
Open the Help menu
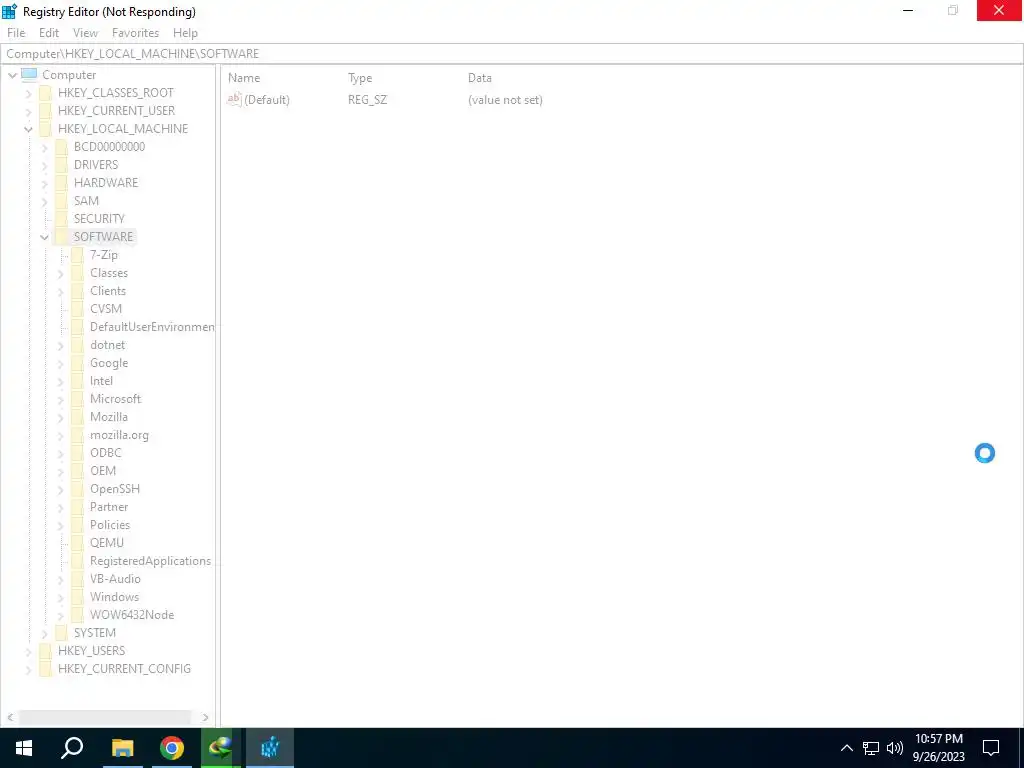(x=185, y=33)
